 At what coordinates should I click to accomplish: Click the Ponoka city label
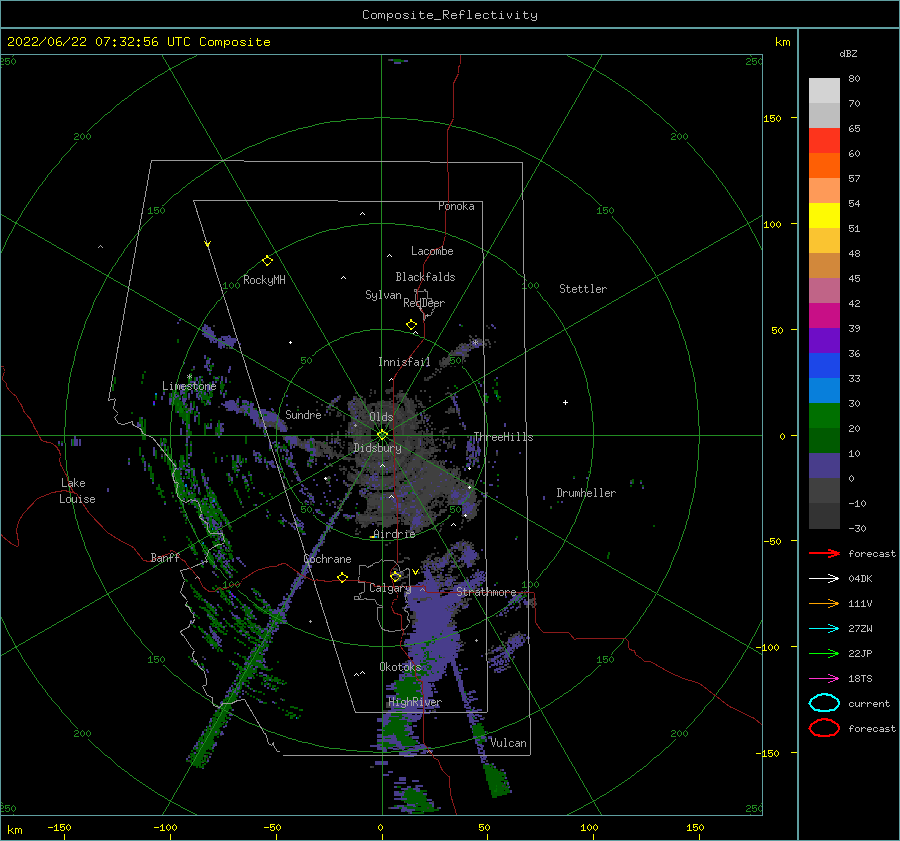[456, 206]
